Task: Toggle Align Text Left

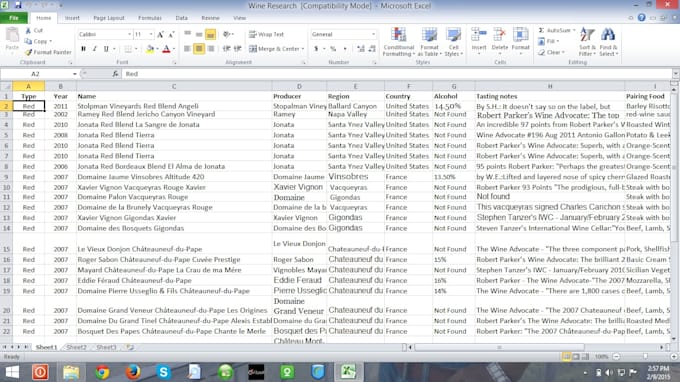Action: pyautogui.click(x=187, y=49)
